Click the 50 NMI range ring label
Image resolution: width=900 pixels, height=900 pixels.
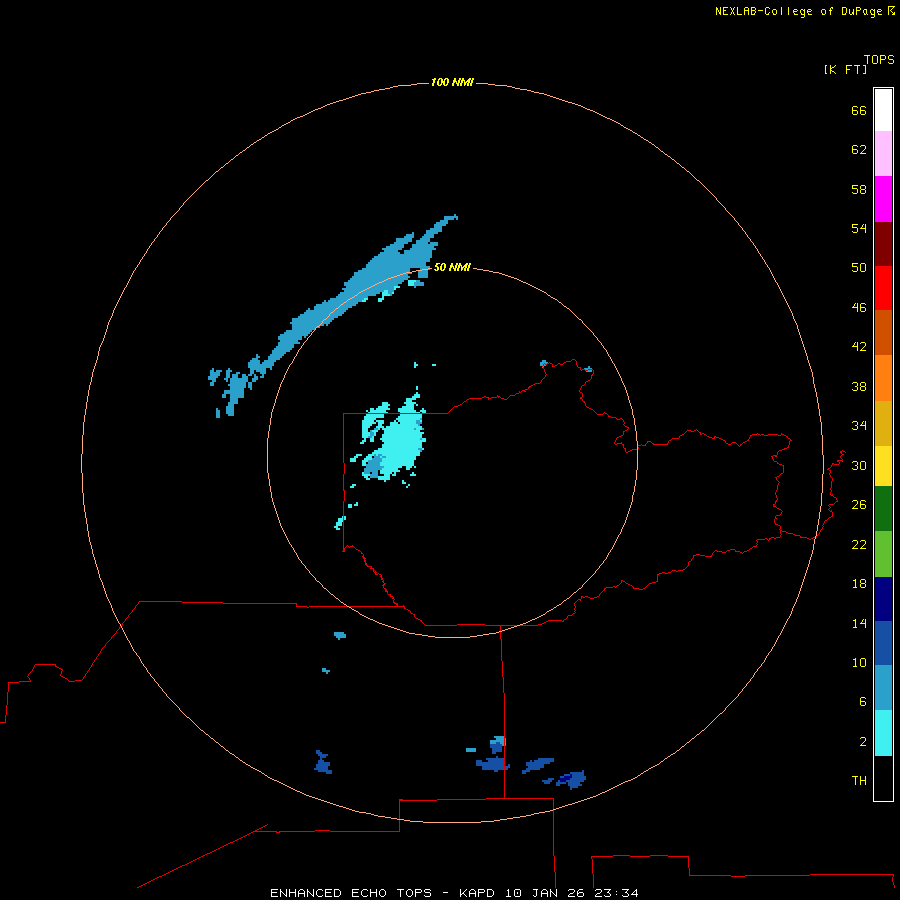(452, 267)
